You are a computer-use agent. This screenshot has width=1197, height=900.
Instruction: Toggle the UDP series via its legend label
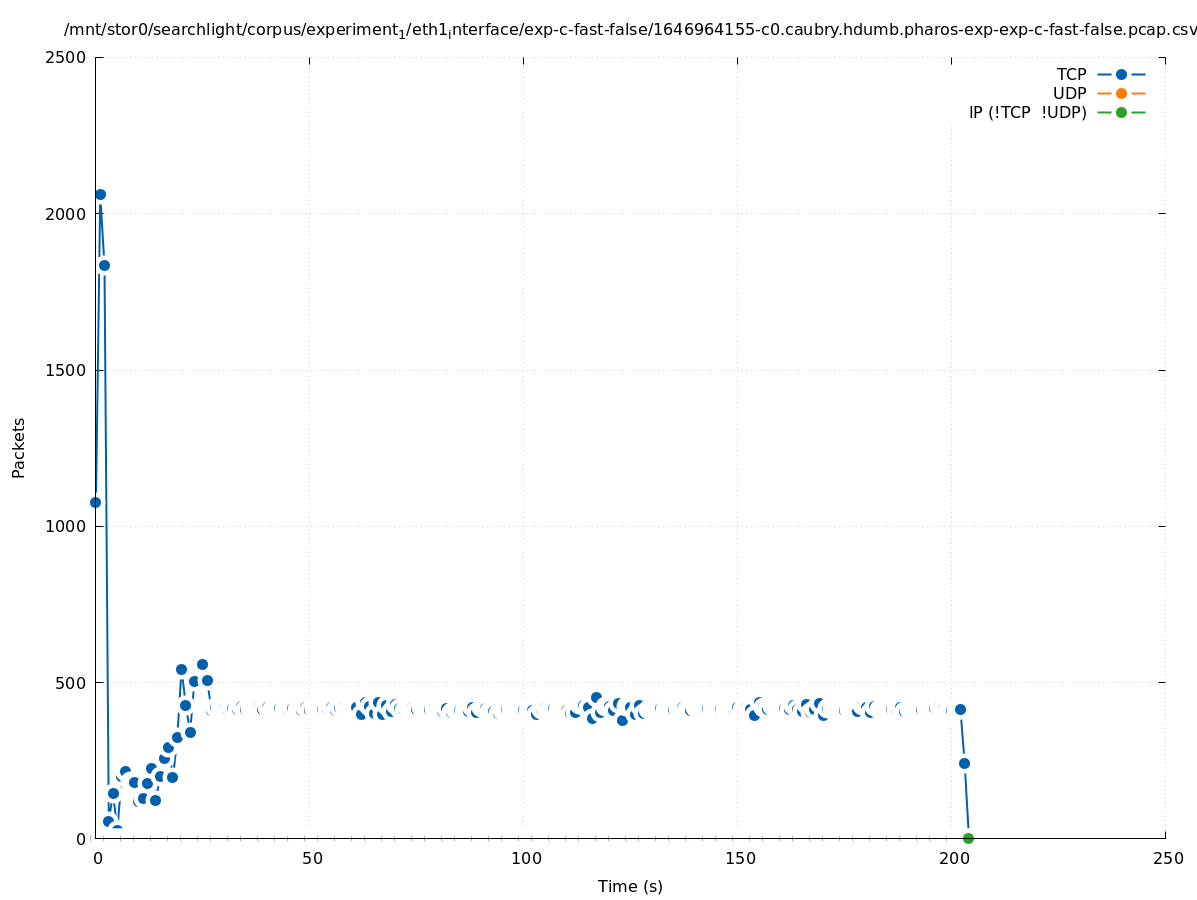[1069, 93]
